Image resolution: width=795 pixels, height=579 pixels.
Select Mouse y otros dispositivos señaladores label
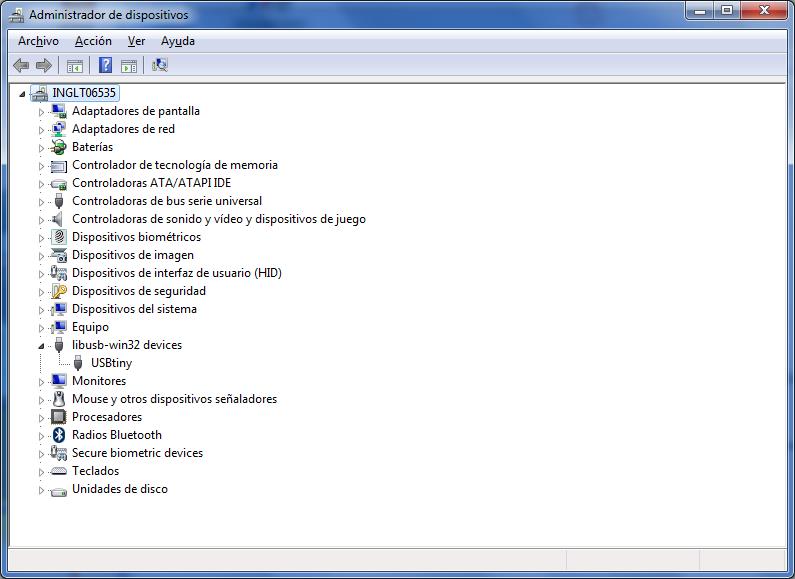click(174, 399)
